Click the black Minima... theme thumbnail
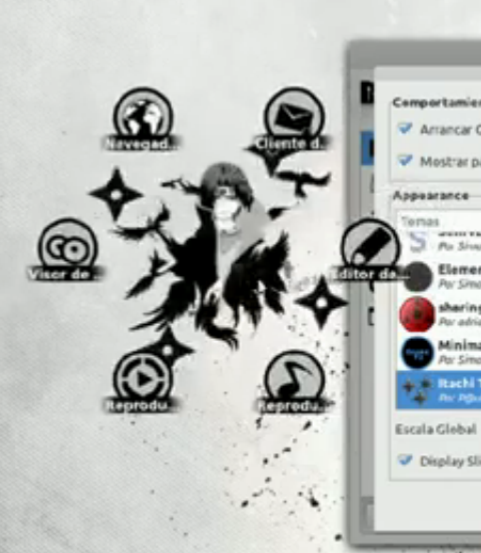This screenshot has height=553, width=481. pyautogui.click(x=417, y=353)
